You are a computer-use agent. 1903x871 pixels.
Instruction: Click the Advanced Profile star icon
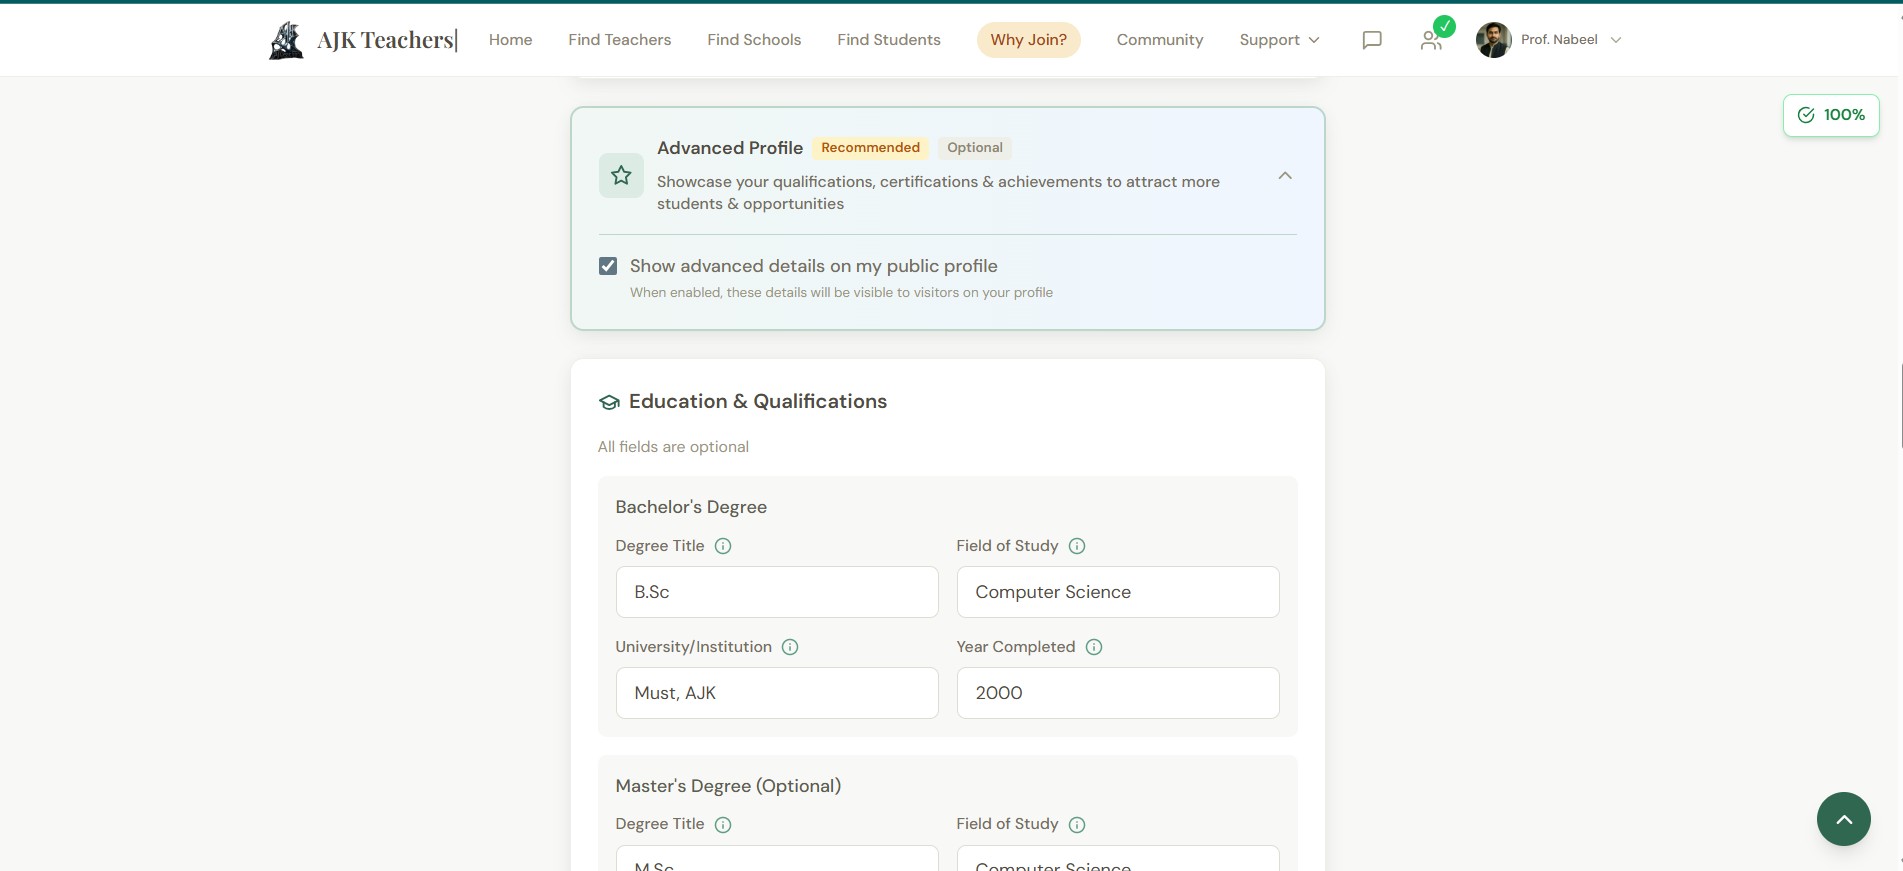point(621,176)
